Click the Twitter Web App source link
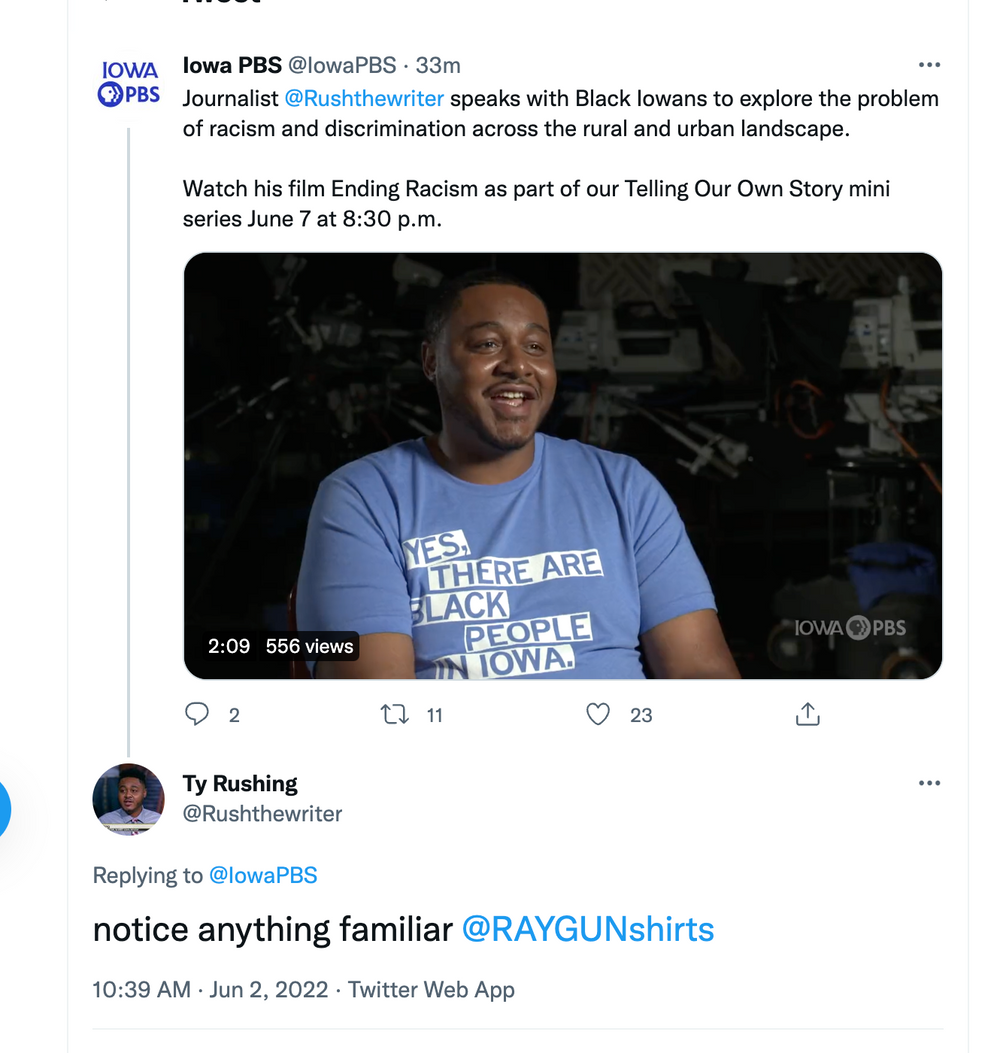The image size is (1000, 1053). [430, 990]
